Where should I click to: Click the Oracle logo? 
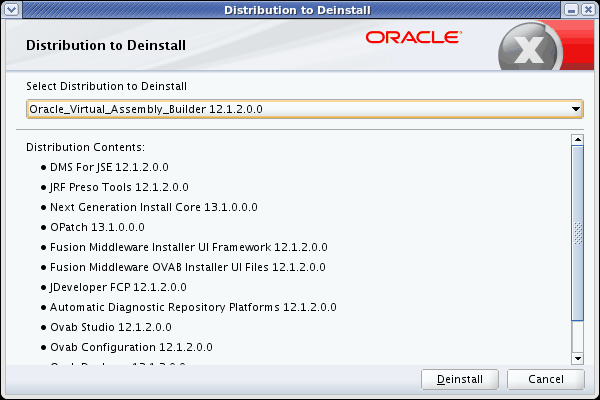pos(414,37)
